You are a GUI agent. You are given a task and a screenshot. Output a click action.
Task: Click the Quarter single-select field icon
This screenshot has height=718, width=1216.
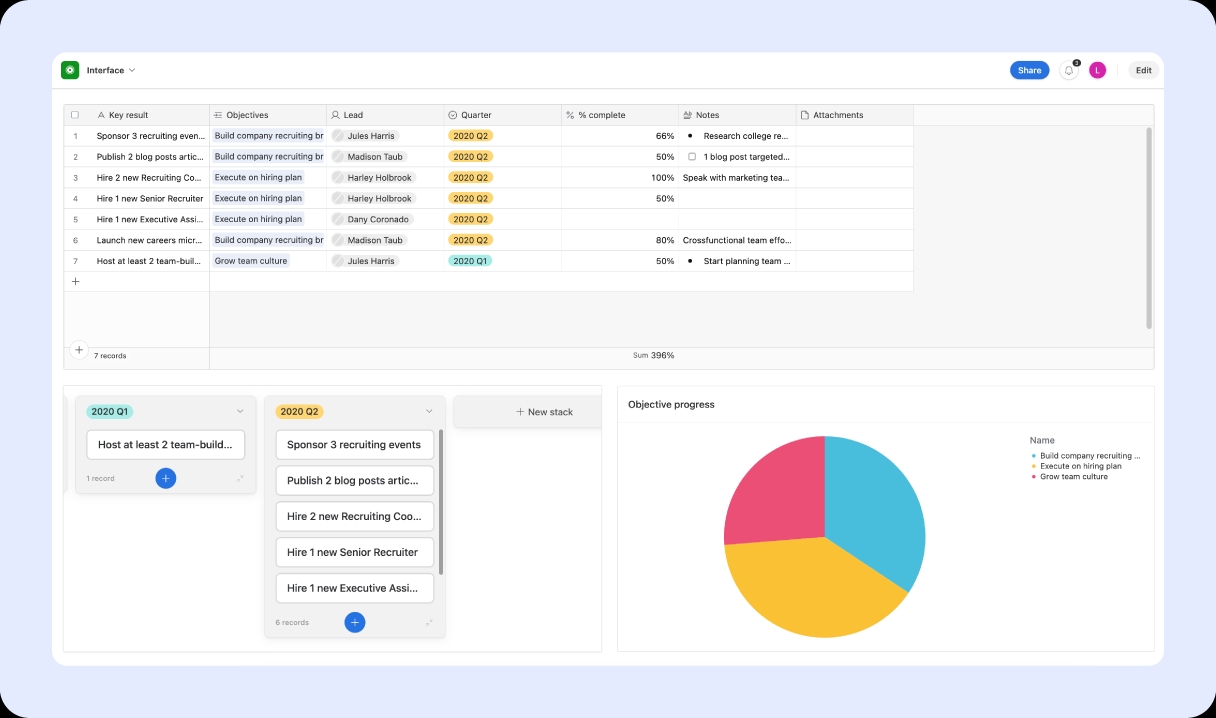[x=453, y=115]
